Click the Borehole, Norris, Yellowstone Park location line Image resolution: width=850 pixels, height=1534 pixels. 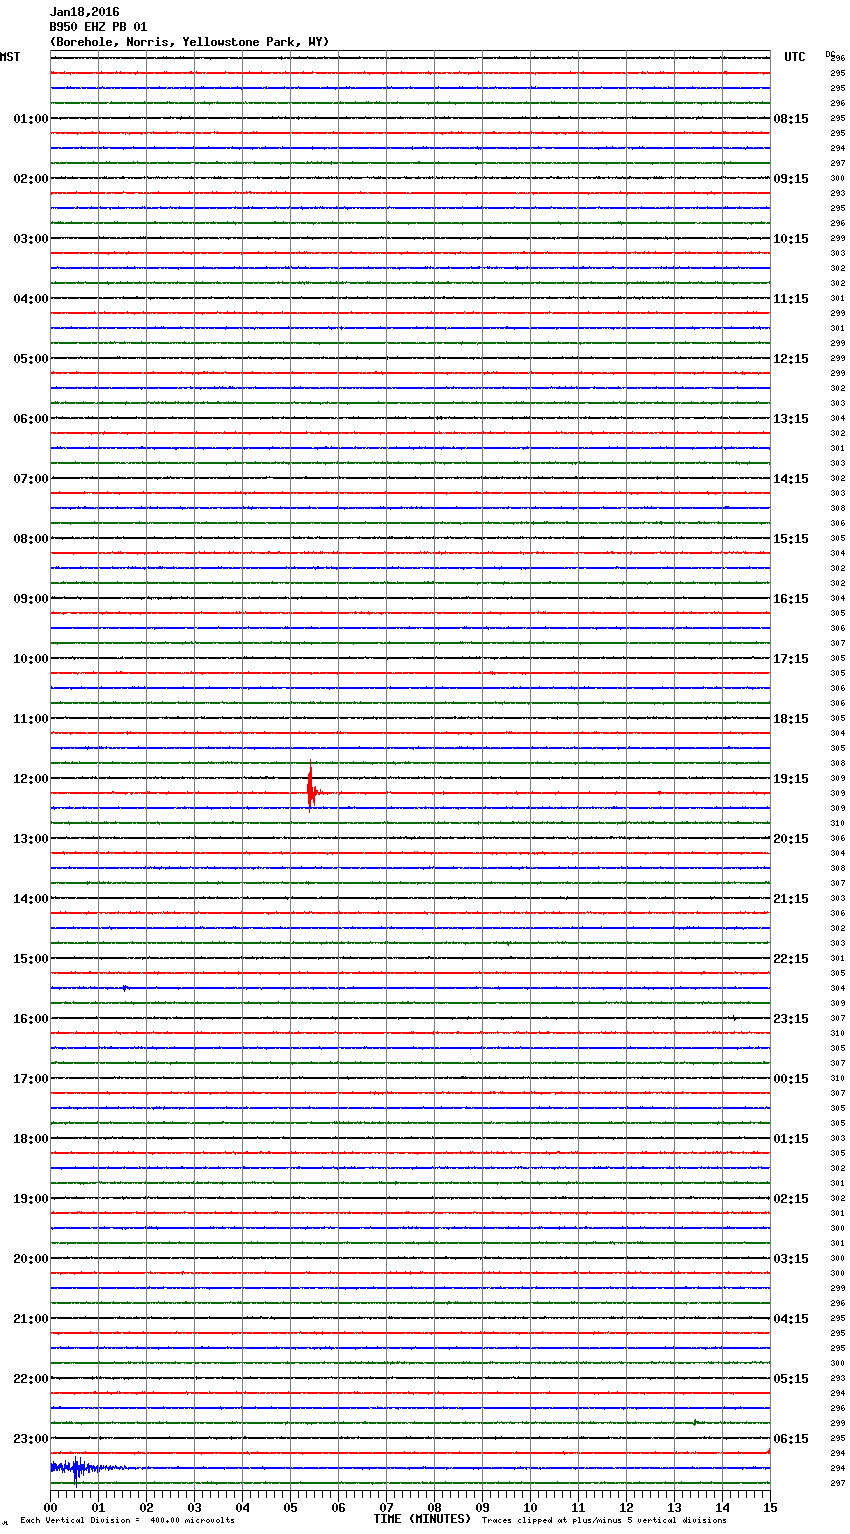[189, 42]
